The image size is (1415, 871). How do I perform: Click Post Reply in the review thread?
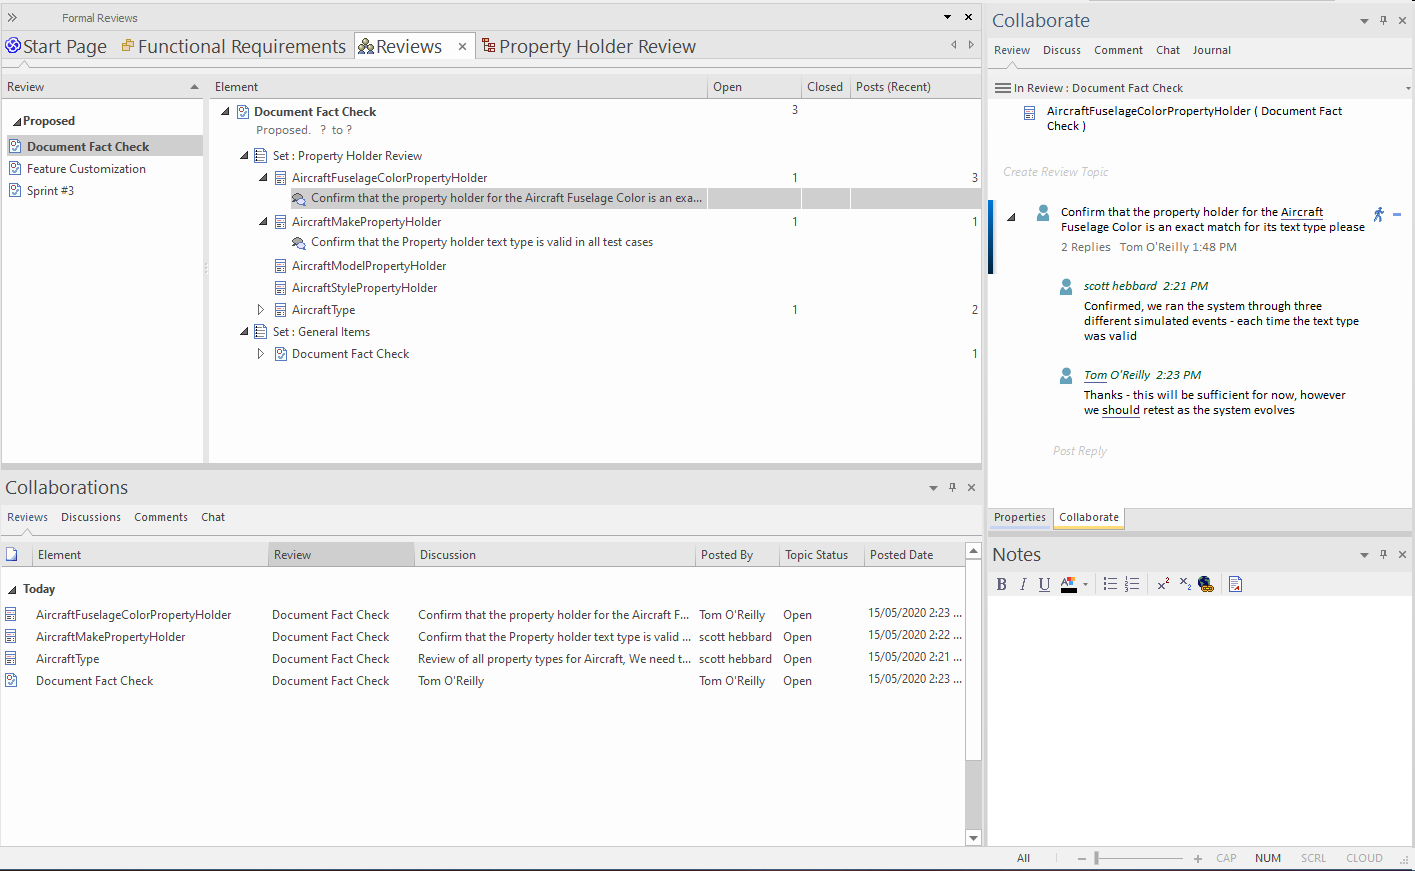[x=1080, y=451]
